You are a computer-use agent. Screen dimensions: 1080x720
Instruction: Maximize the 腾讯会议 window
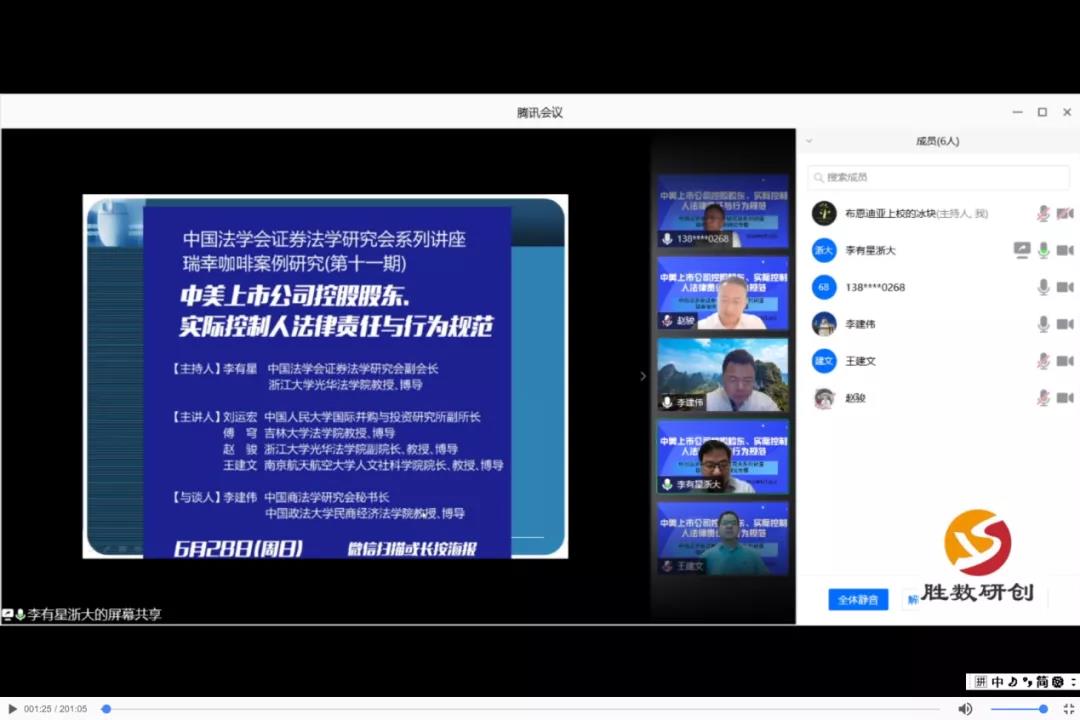click(1042, 112)
